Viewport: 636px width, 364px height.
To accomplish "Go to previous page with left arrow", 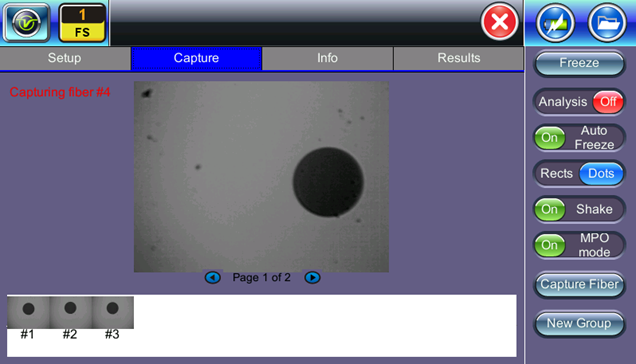I will pos(213,278).
